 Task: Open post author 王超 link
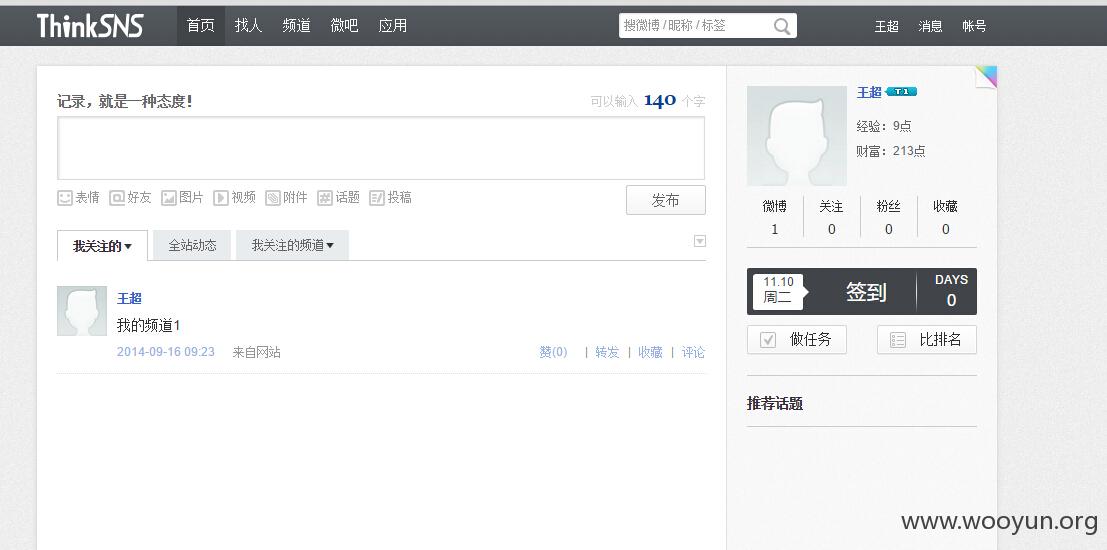(x=129, y=299)
